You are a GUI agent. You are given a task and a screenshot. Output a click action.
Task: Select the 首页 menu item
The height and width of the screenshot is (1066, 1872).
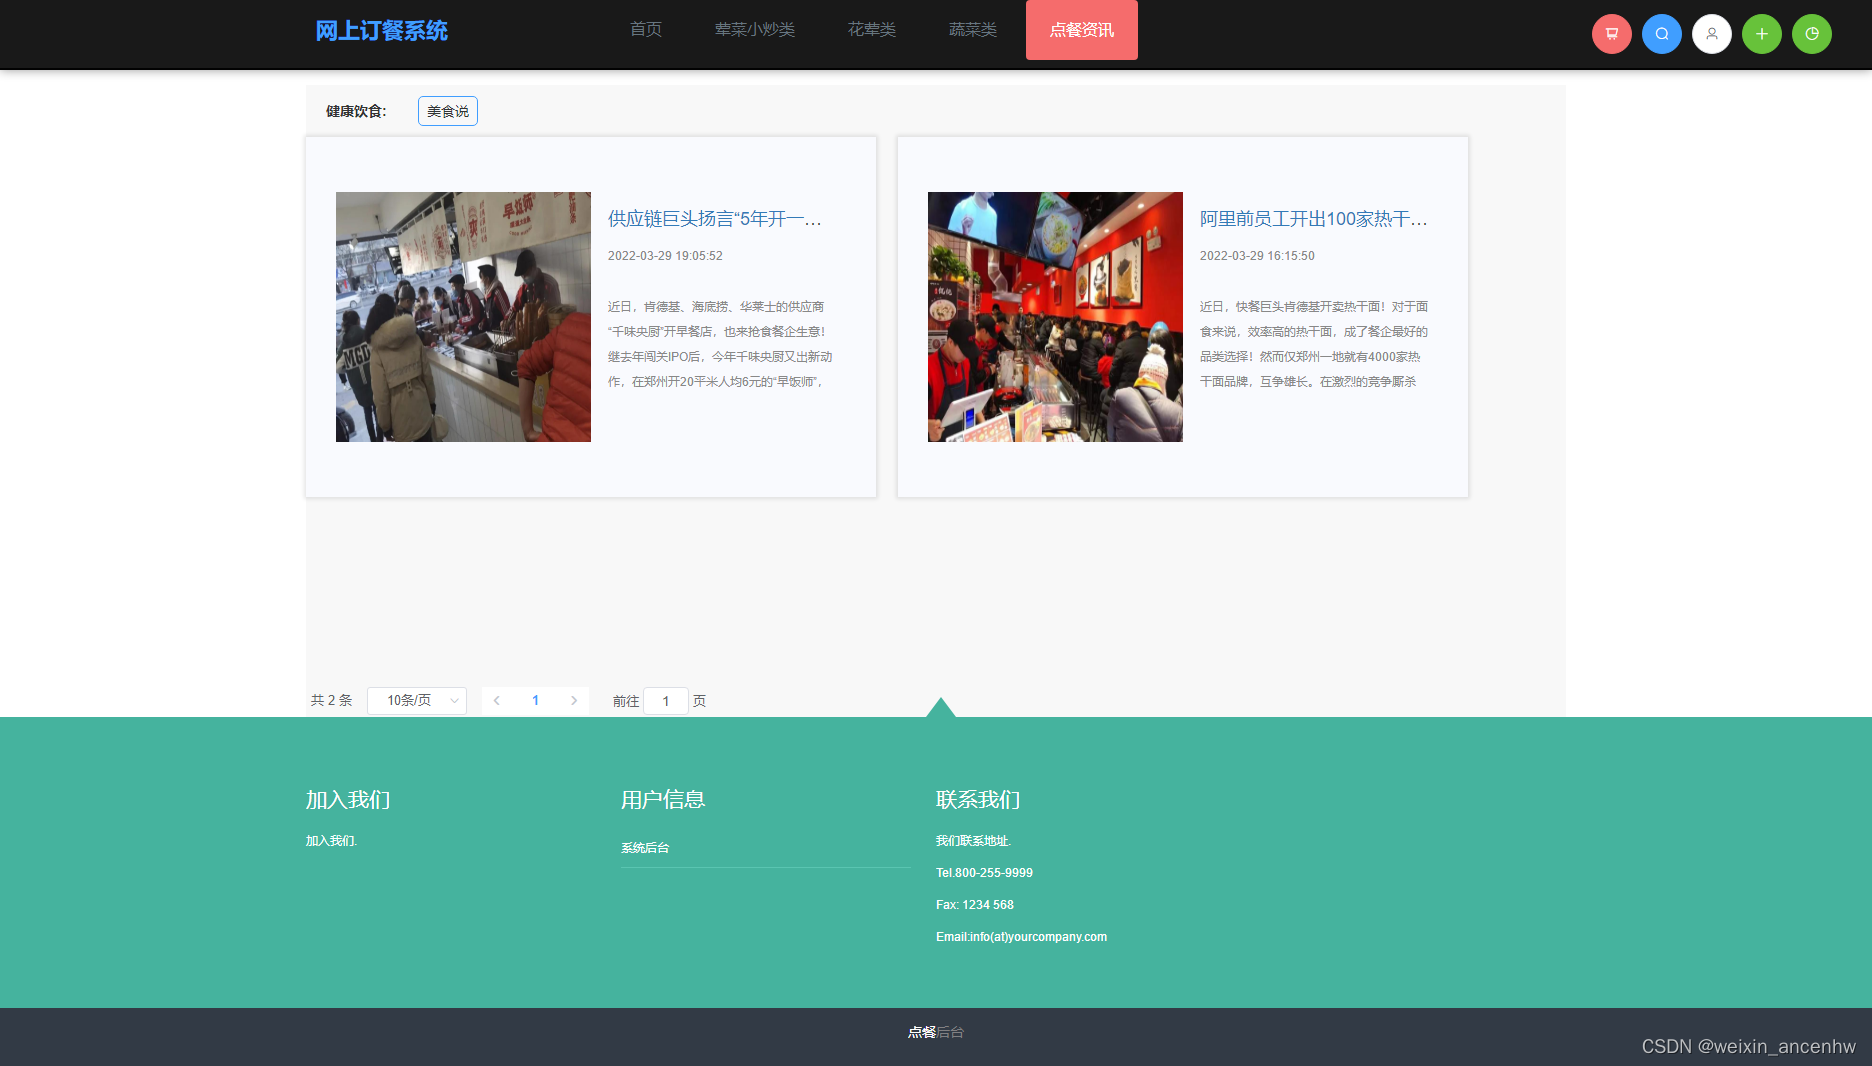(646, 30)
